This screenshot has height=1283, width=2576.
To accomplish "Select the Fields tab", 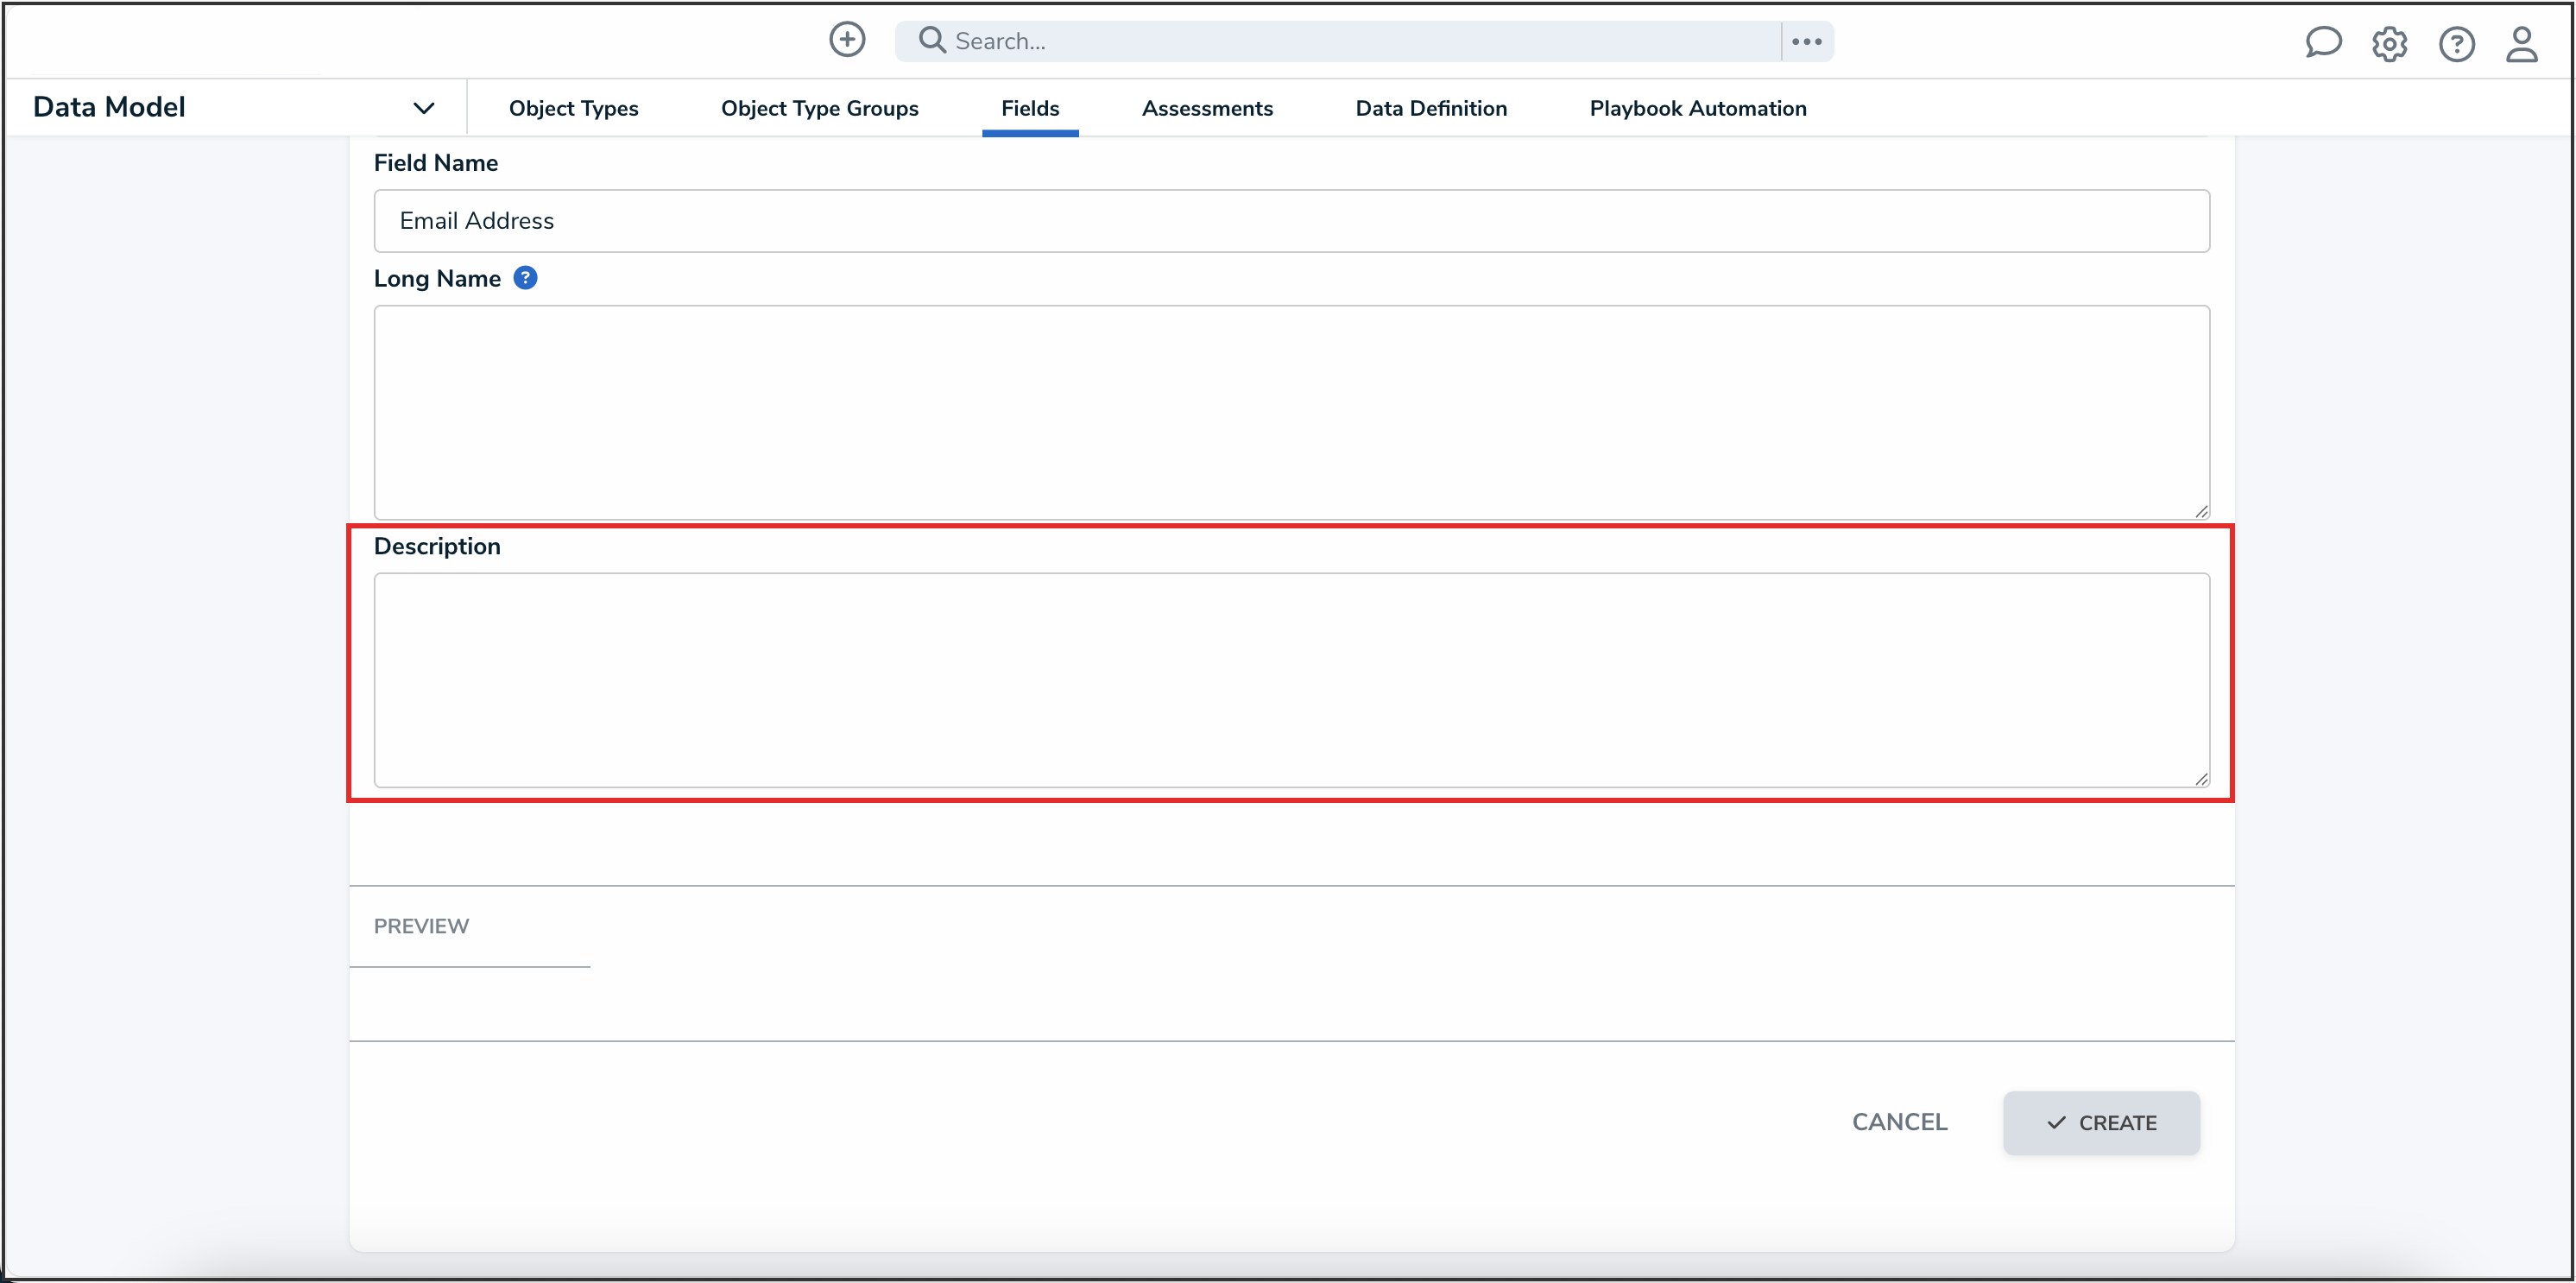I will point(1029,108).
